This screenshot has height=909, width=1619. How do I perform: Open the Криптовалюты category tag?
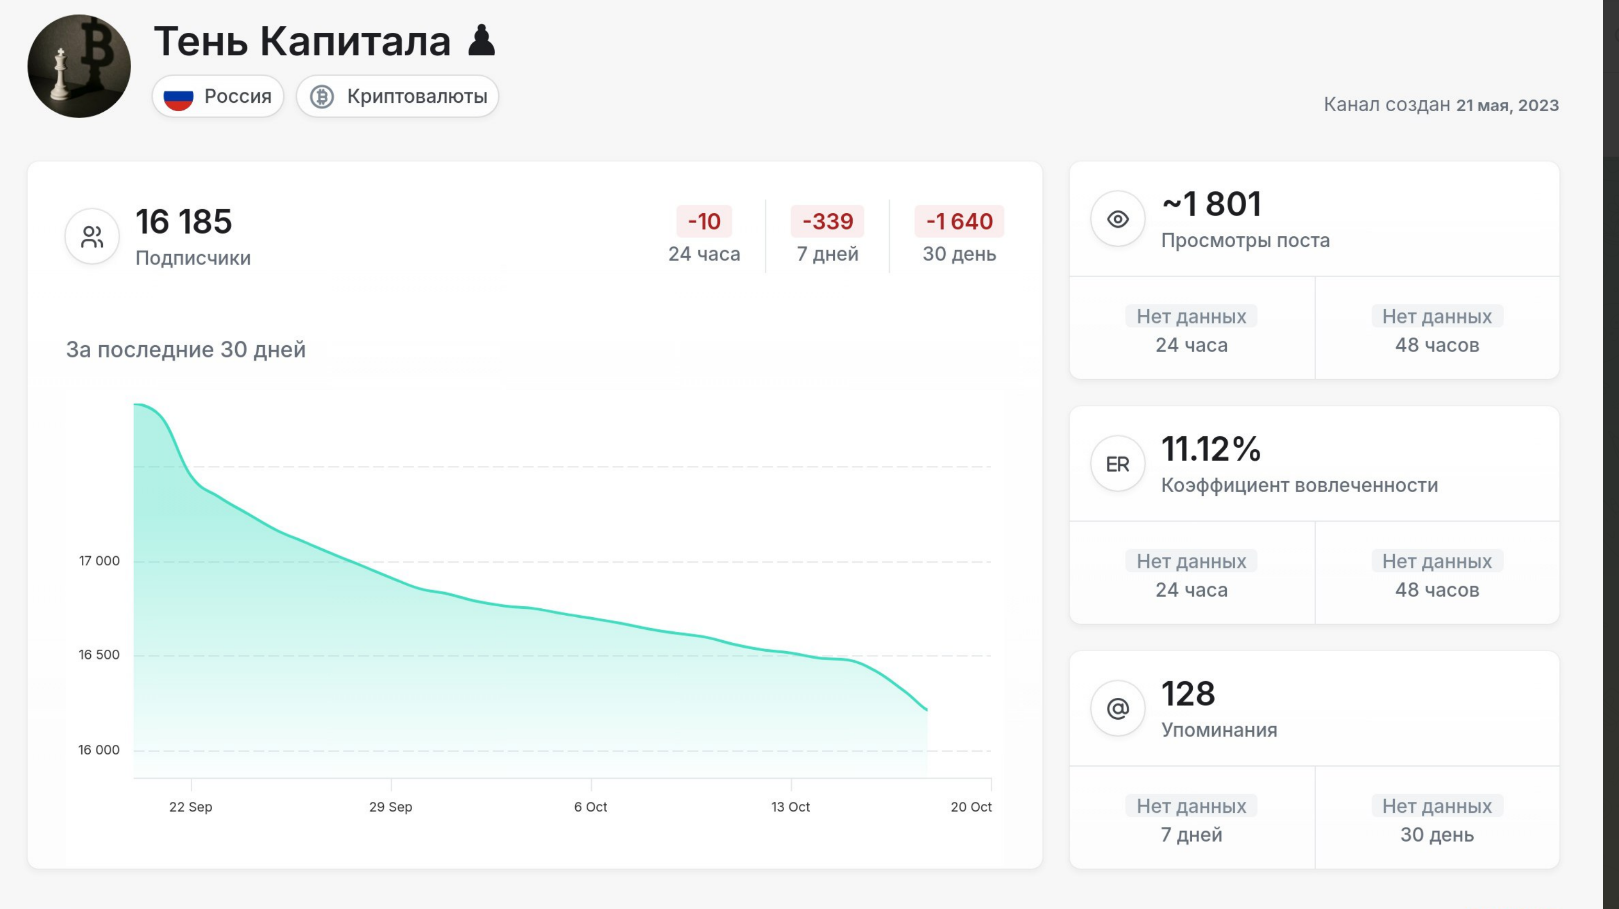398,97
